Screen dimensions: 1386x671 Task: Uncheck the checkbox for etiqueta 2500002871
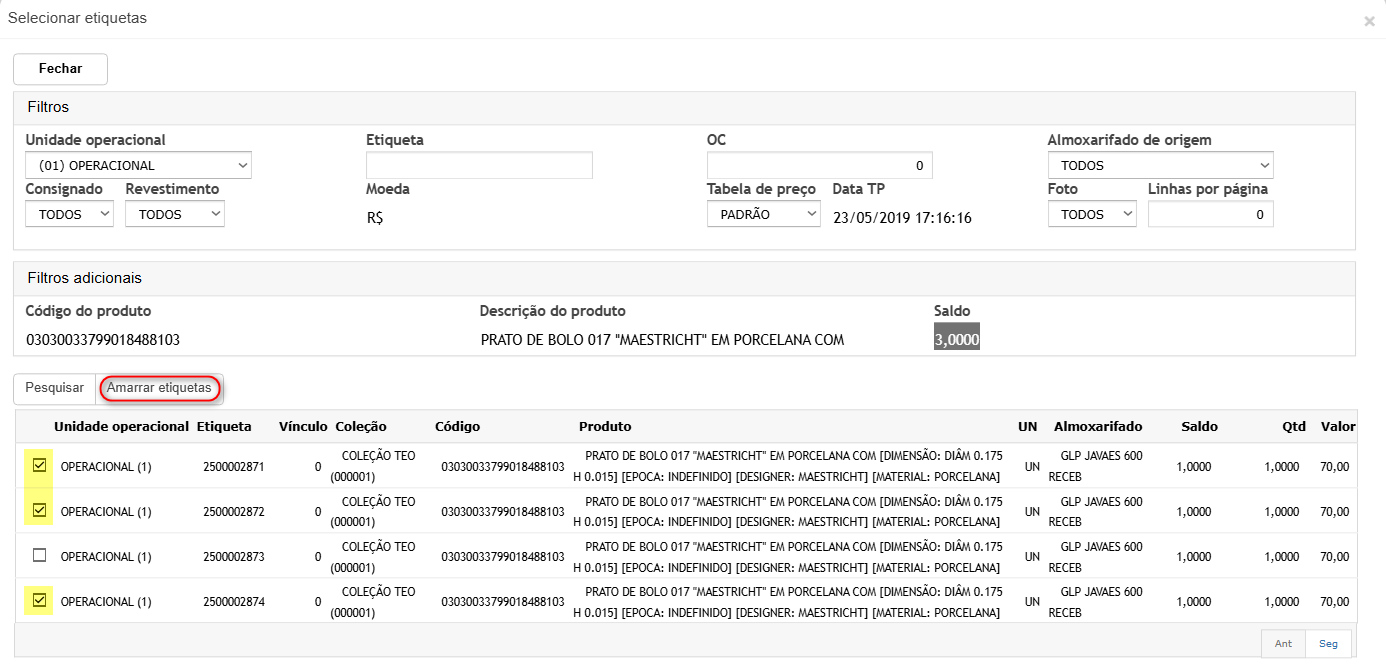click(x=40, y=465)
